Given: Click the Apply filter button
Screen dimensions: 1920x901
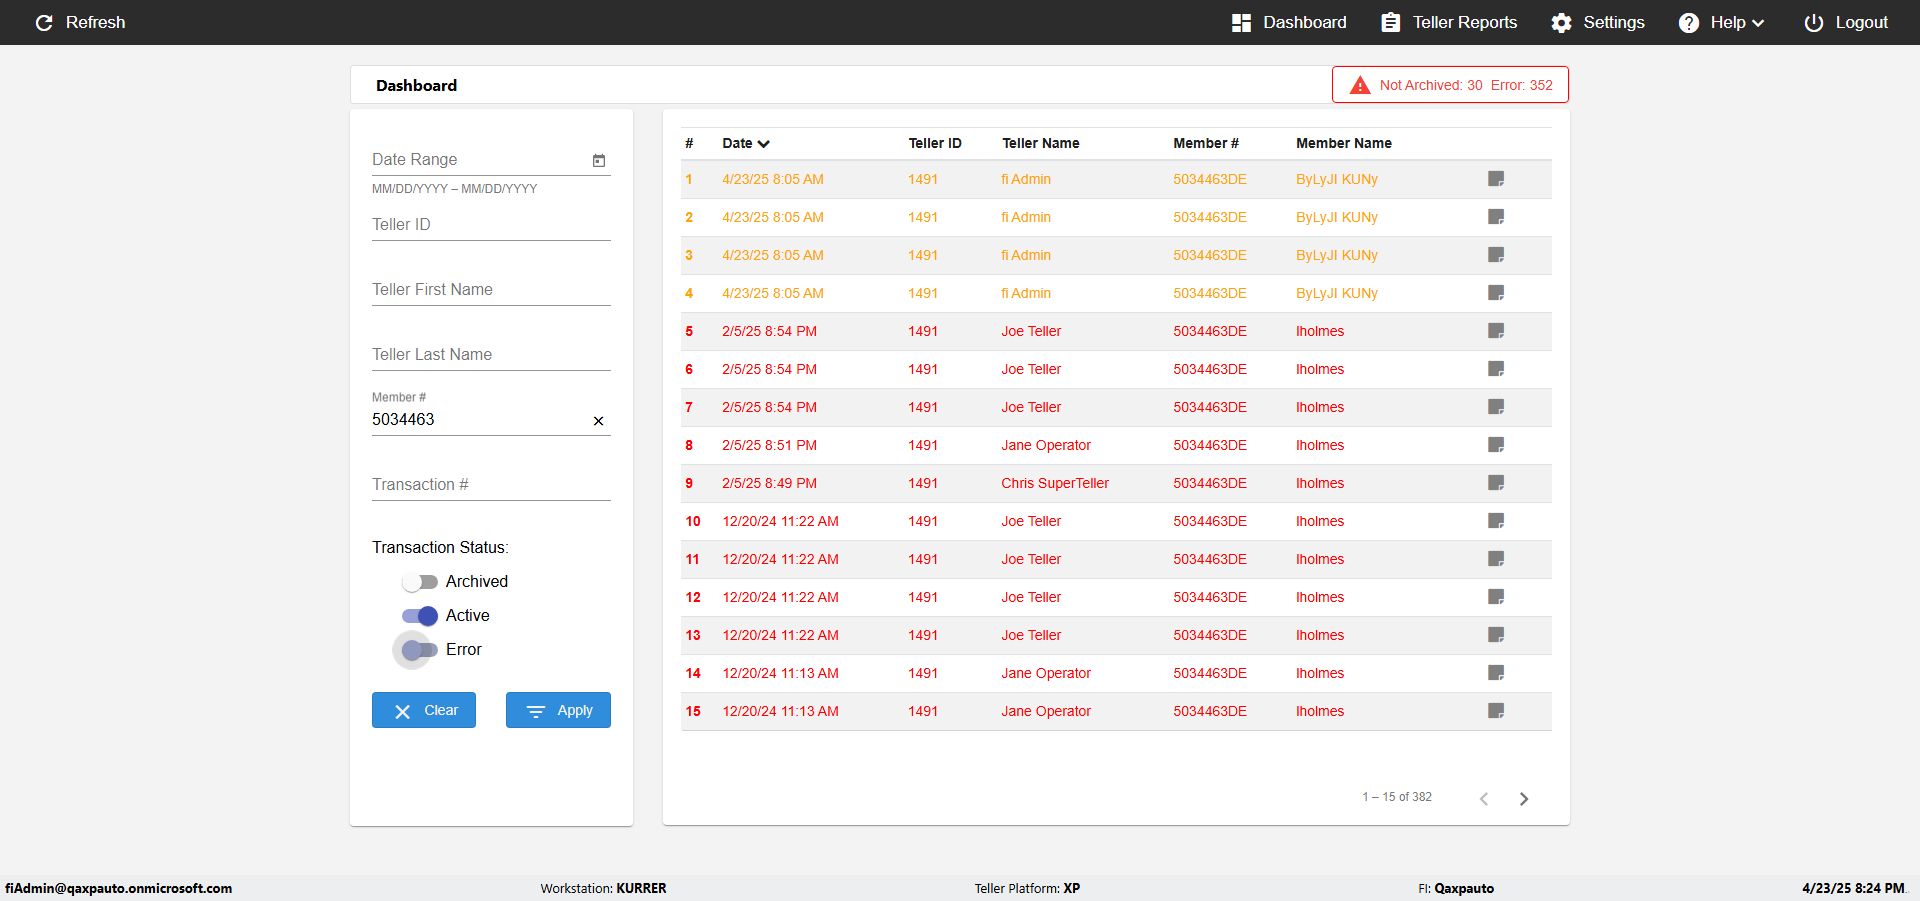Looking at the screenshot, I should (558, 710).
